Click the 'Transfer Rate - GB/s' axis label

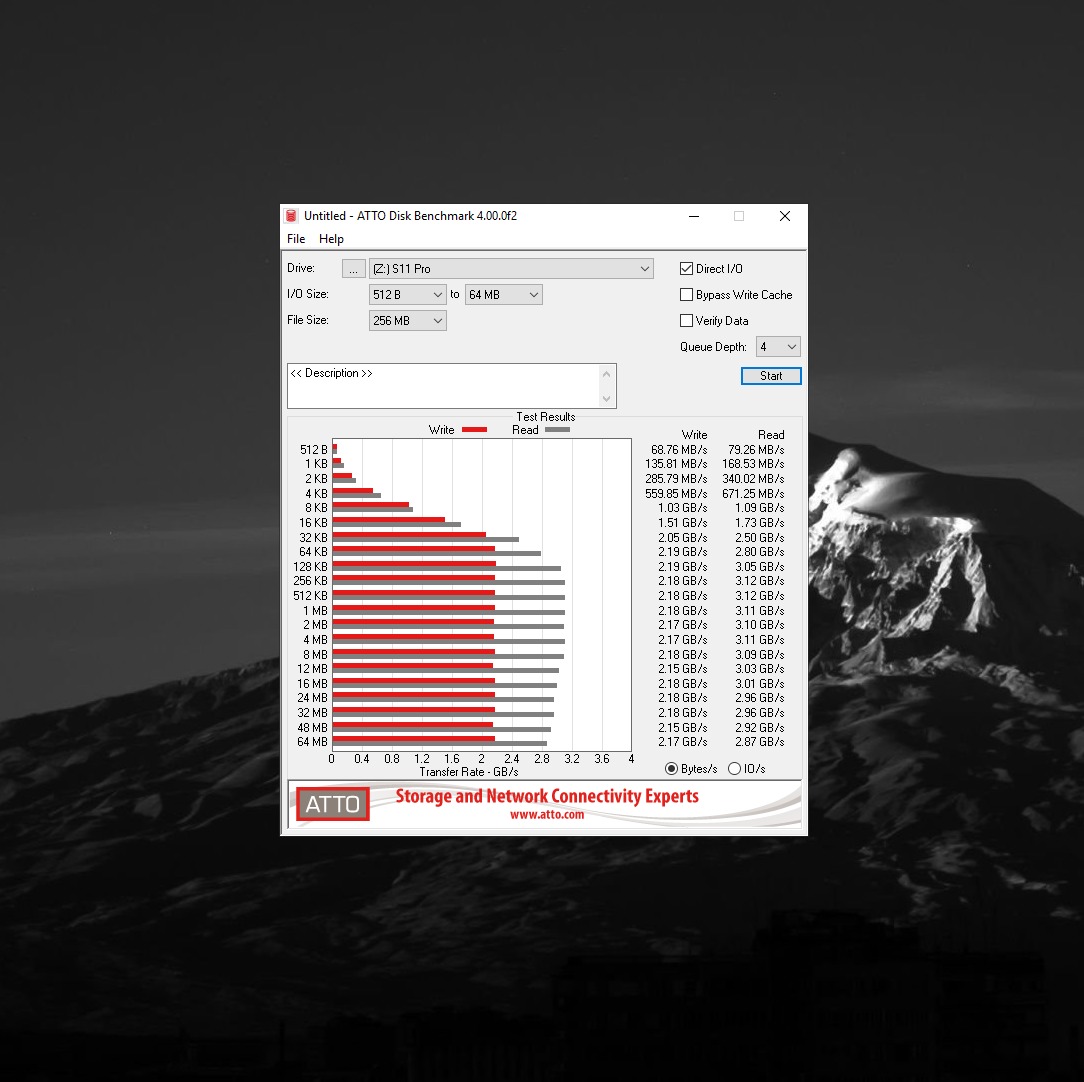pyautogui.click(x=469, y=772)
